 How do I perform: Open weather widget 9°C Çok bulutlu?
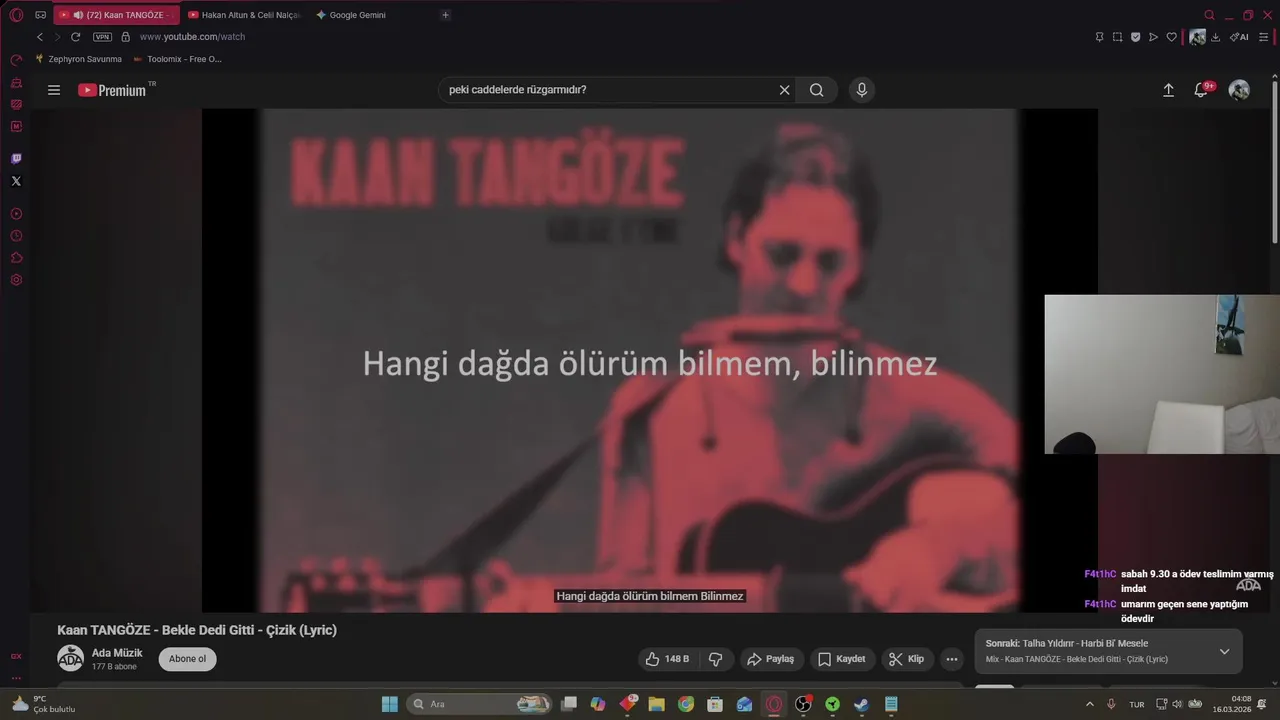tap(44, 704)
